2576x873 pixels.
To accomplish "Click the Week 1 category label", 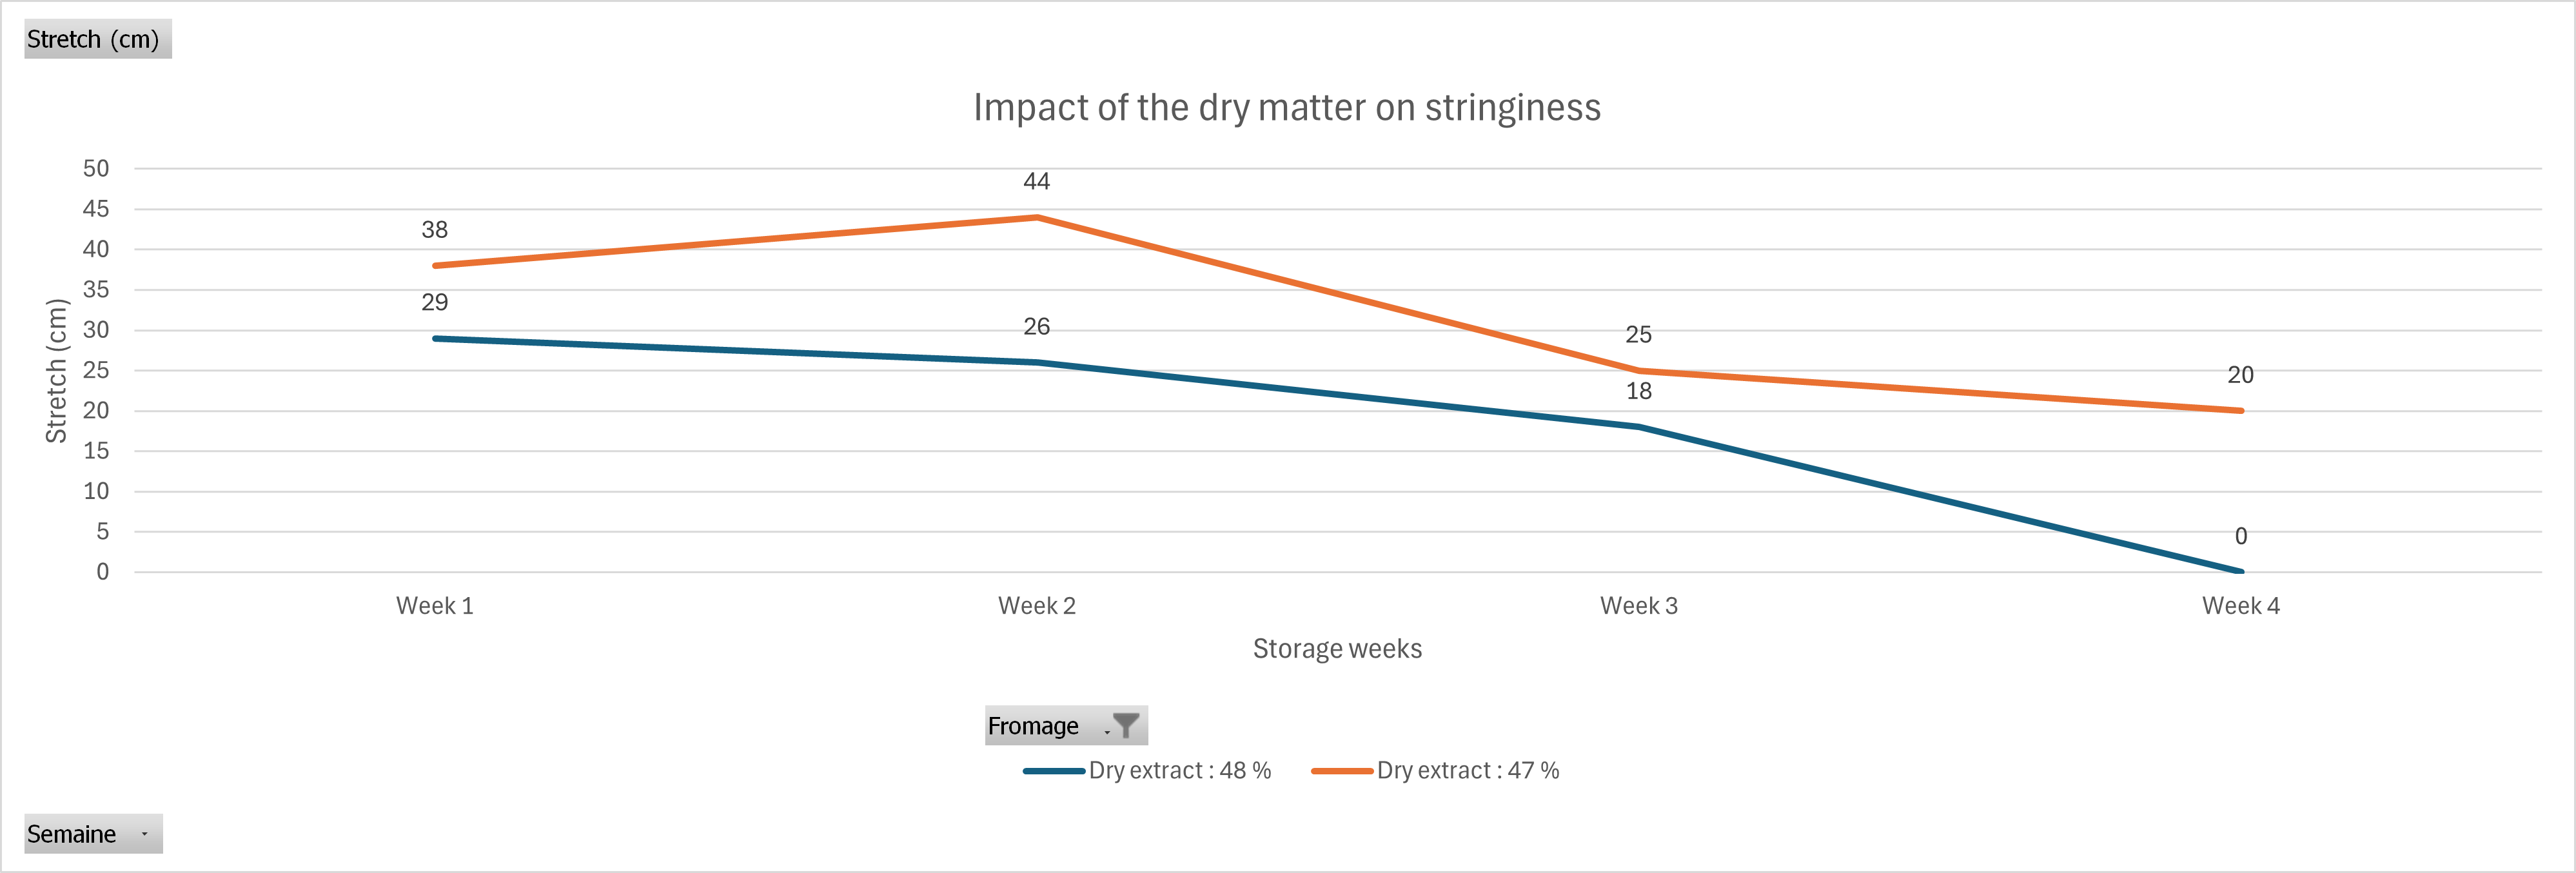I will pyautogui.click(x=435, y=606).
